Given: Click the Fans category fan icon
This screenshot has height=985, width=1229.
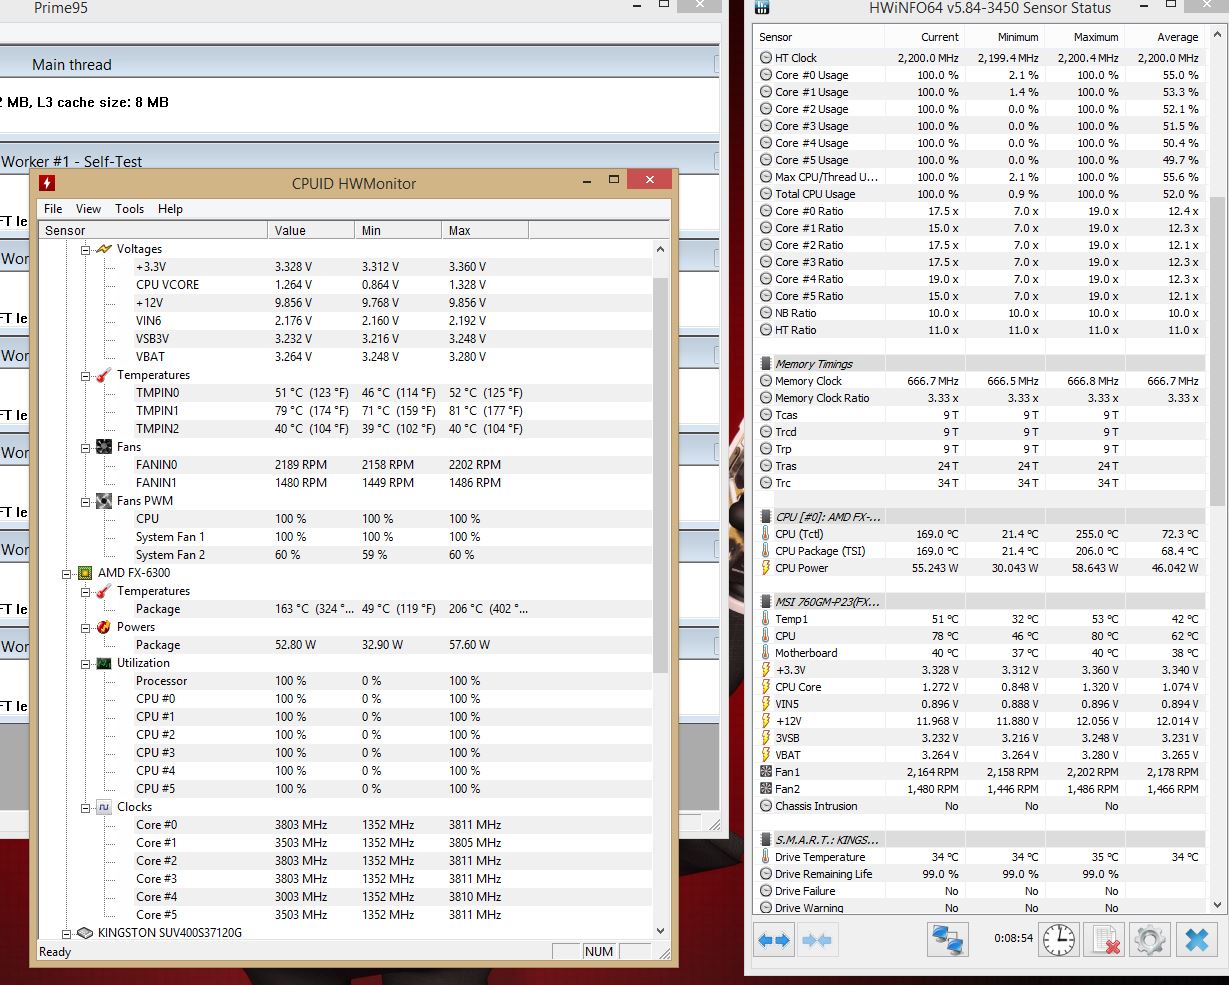Looking at the screenshot, I should [x=103, y=447].
